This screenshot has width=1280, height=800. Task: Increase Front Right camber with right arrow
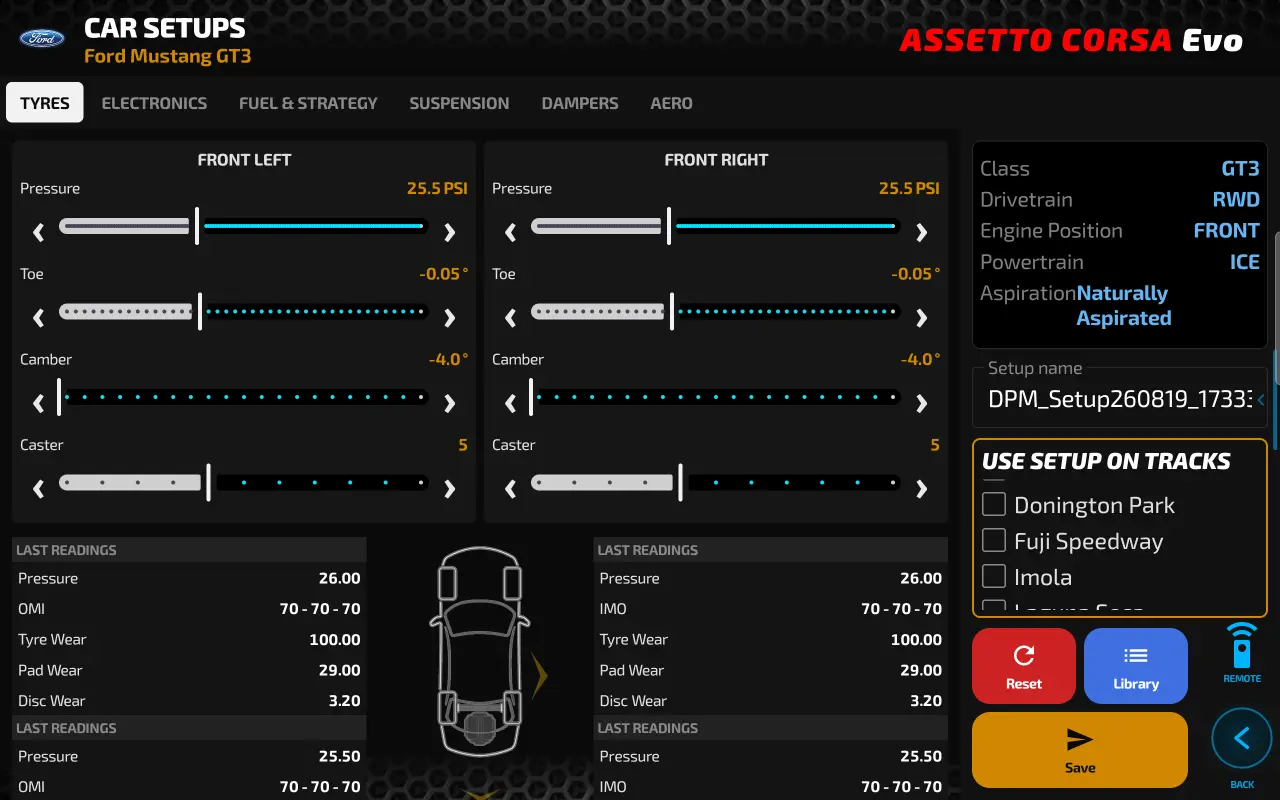click(x=921, y=404)
